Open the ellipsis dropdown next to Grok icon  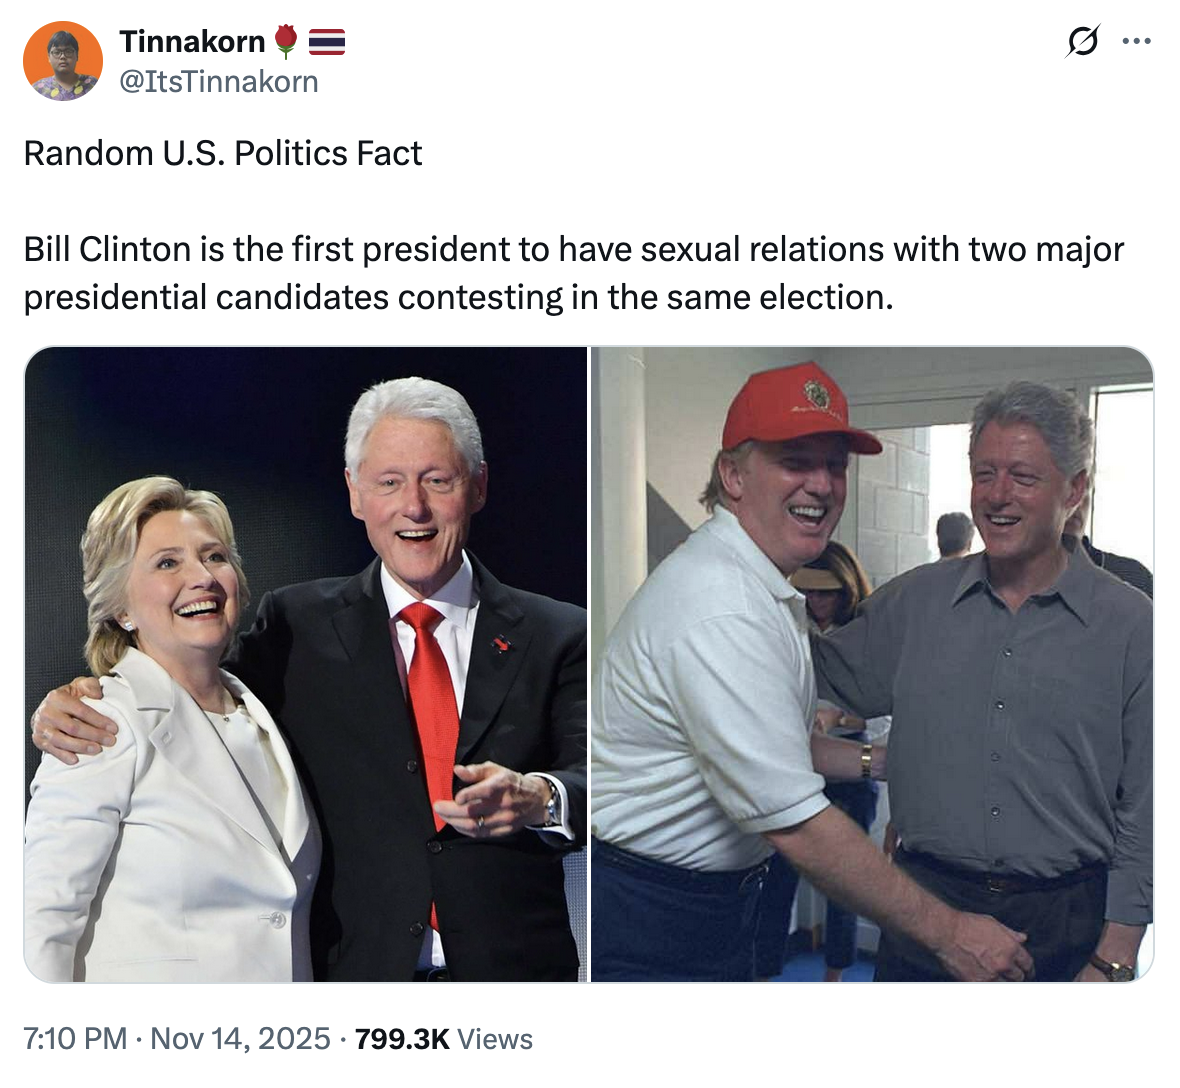(1136, 41)
